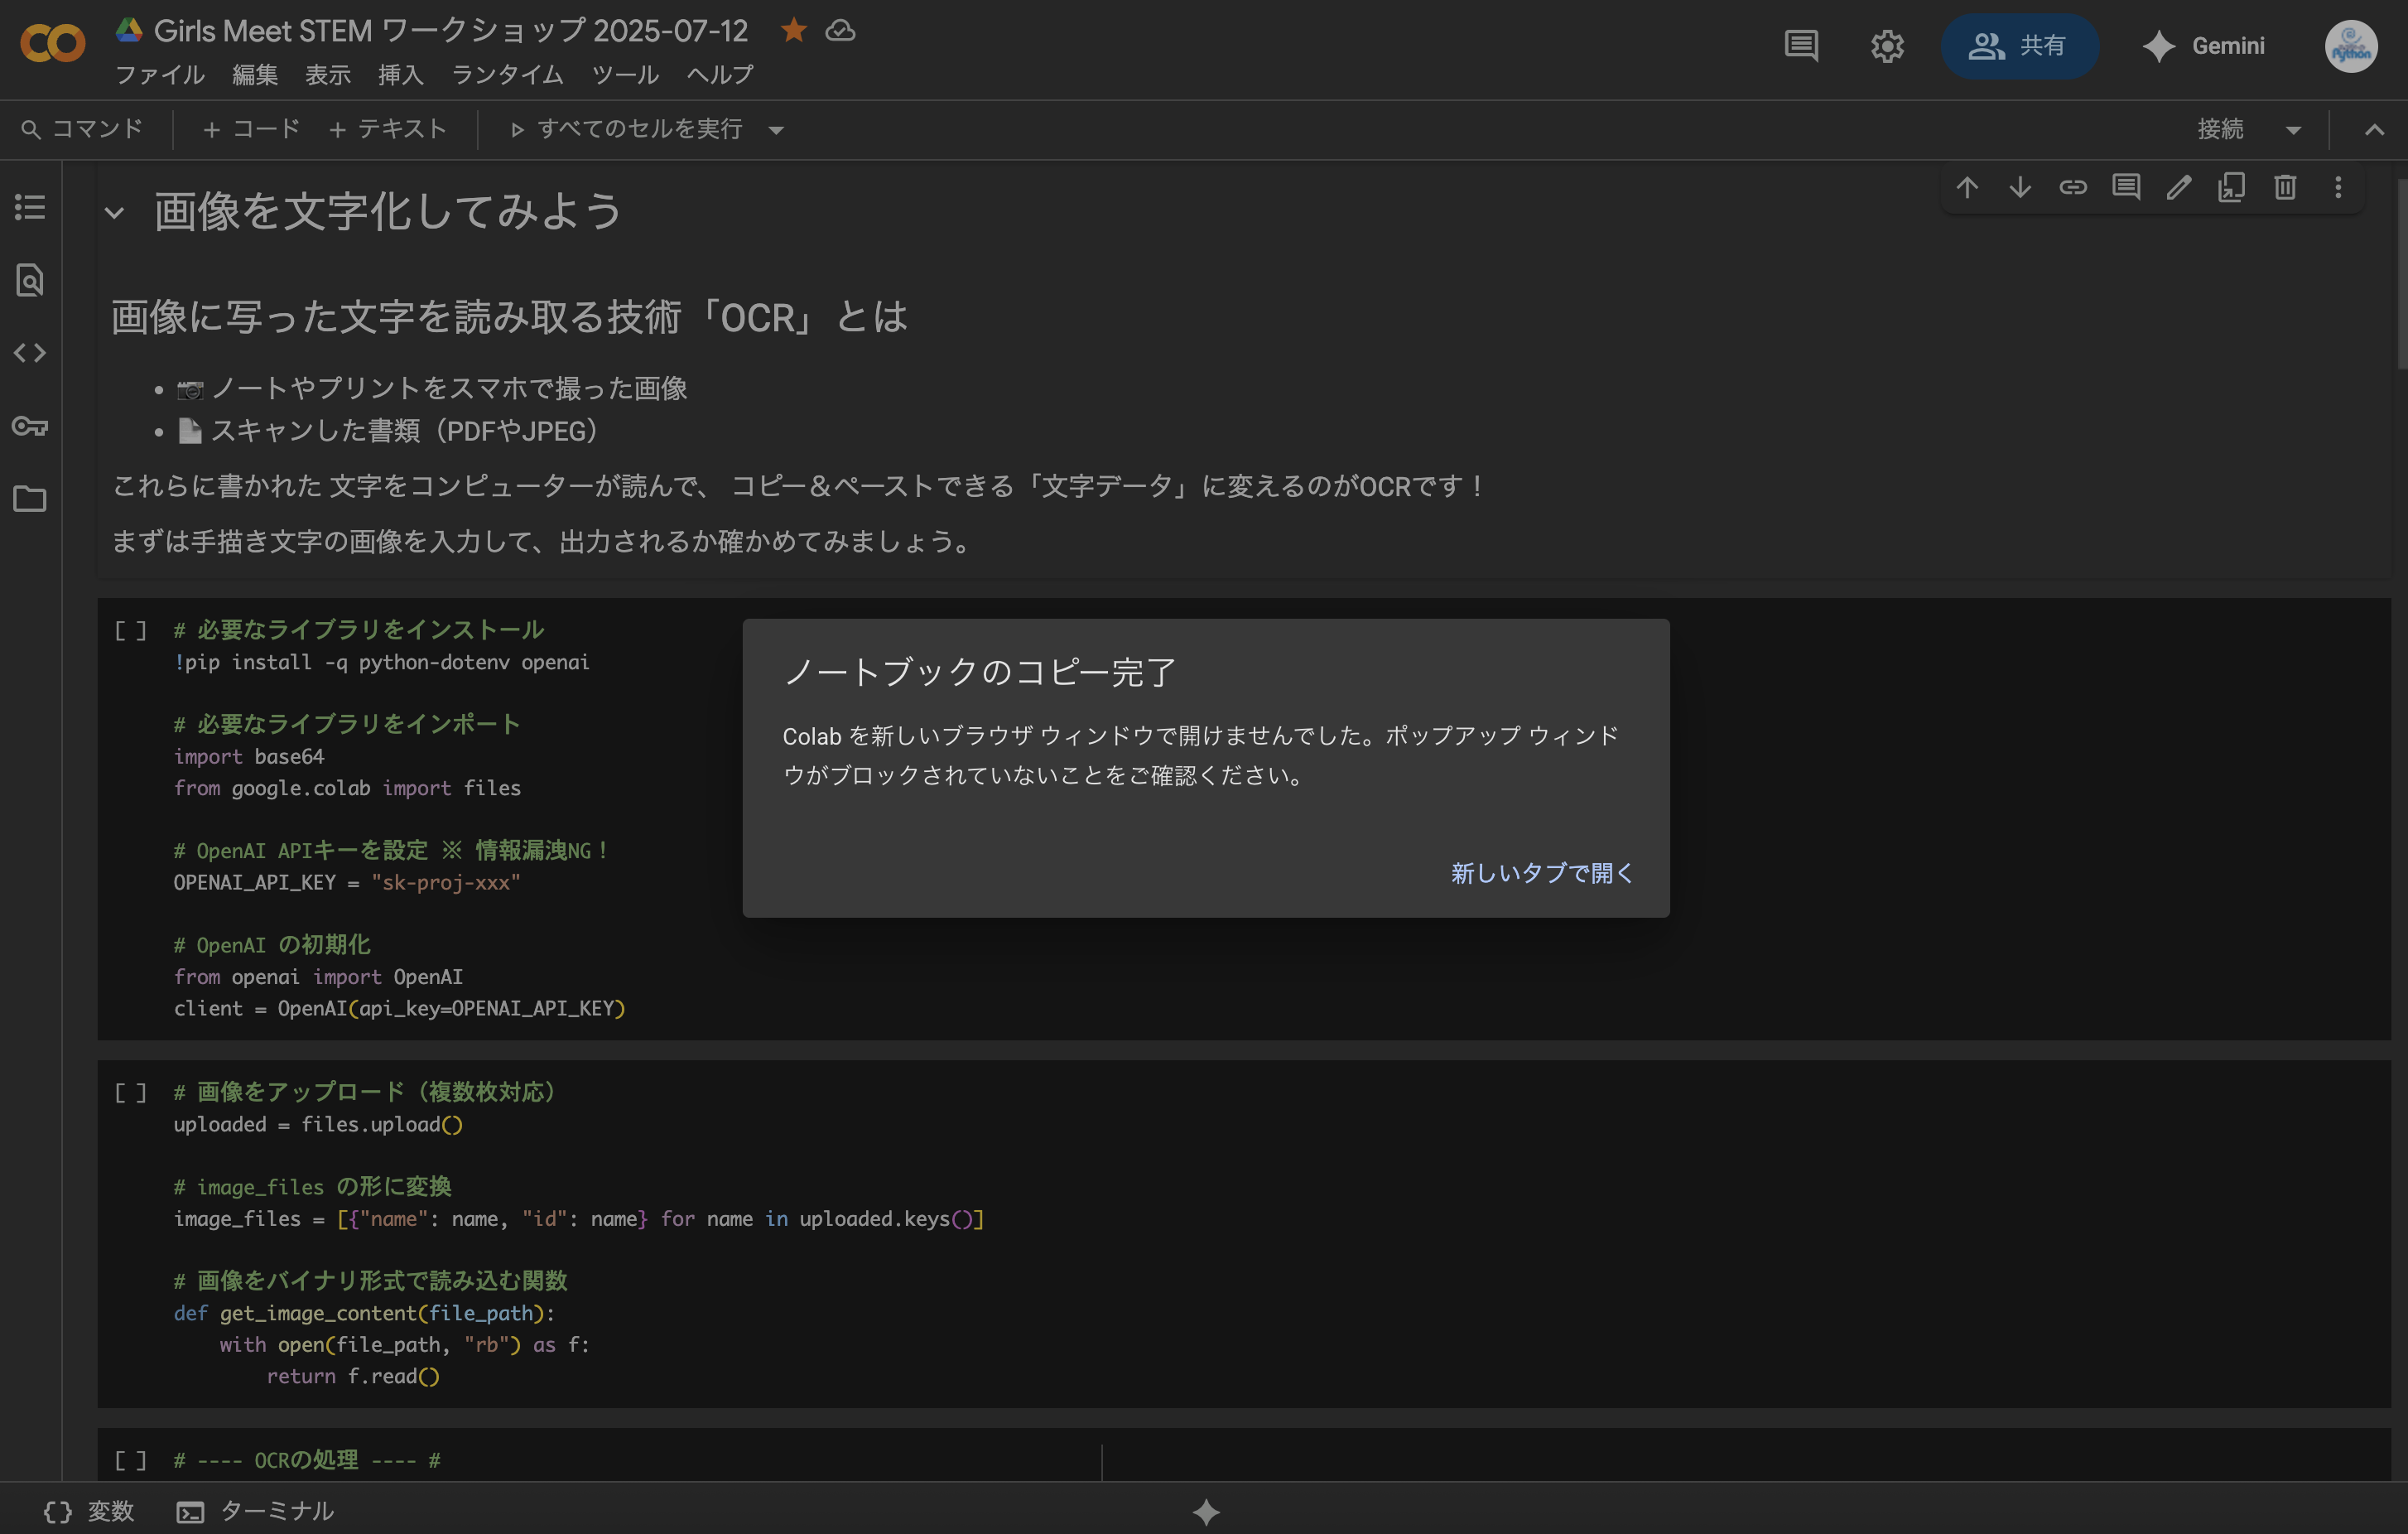Copy link to cell icon
The width and height of the screenshot is (2408, 1534).
[x=2073, y=188]
